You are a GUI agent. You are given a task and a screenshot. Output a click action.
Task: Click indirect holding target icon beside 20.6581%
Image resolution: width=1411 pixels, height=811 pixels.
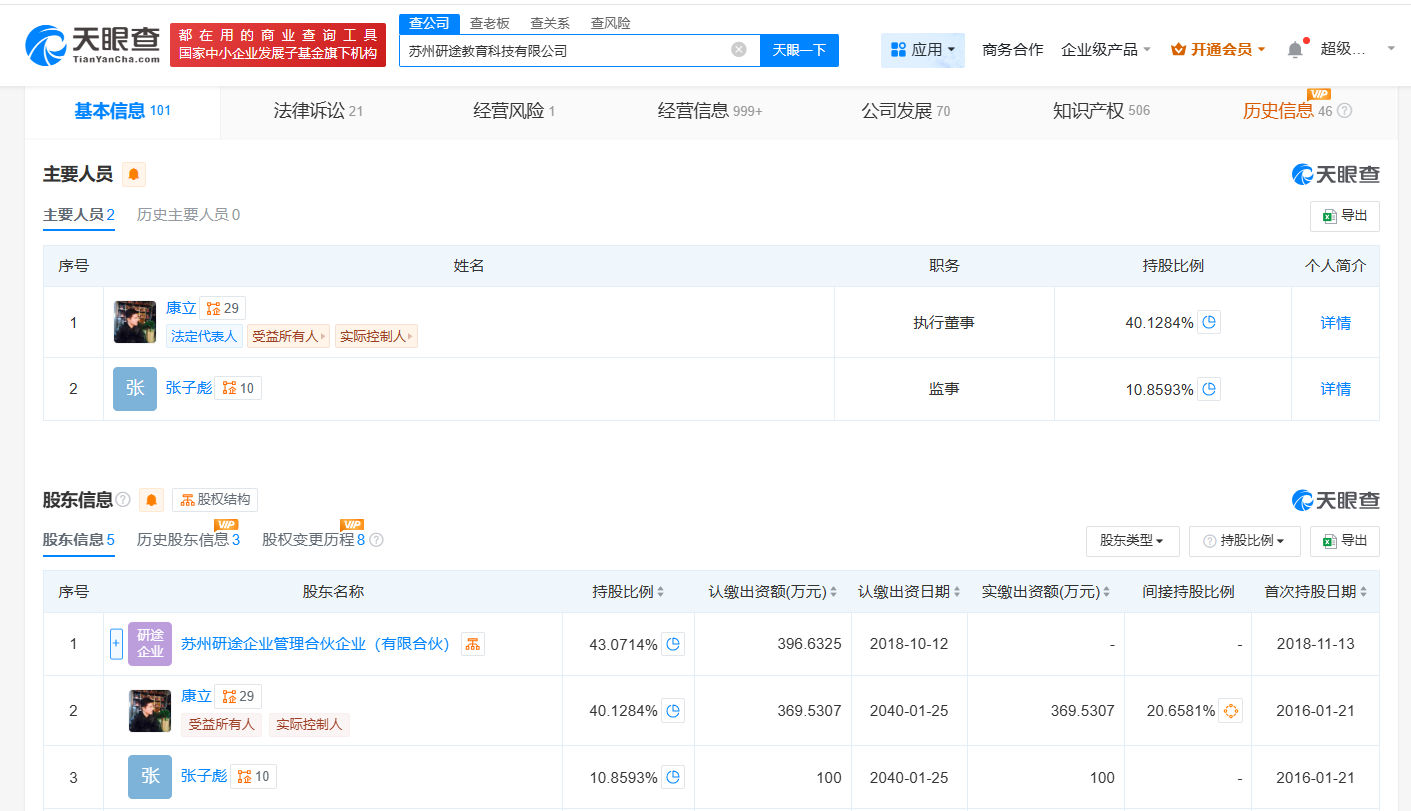point(1231,711)
